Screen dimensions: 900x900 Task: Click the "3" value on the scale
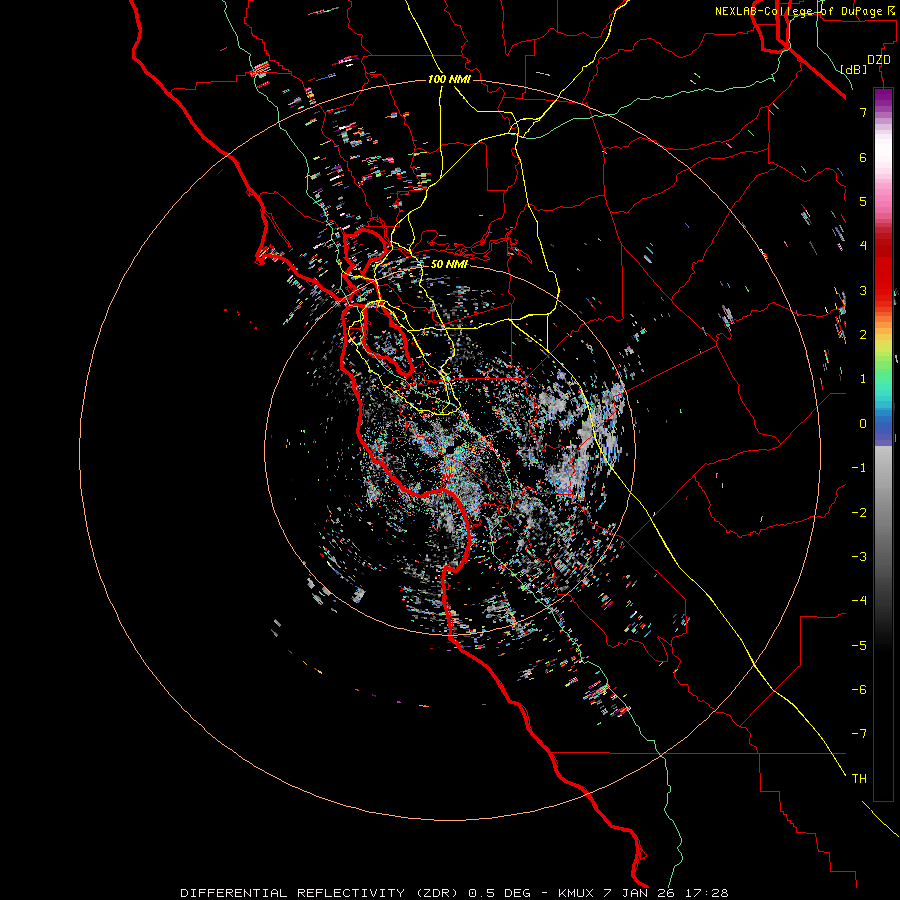click(x=863, y=290)
